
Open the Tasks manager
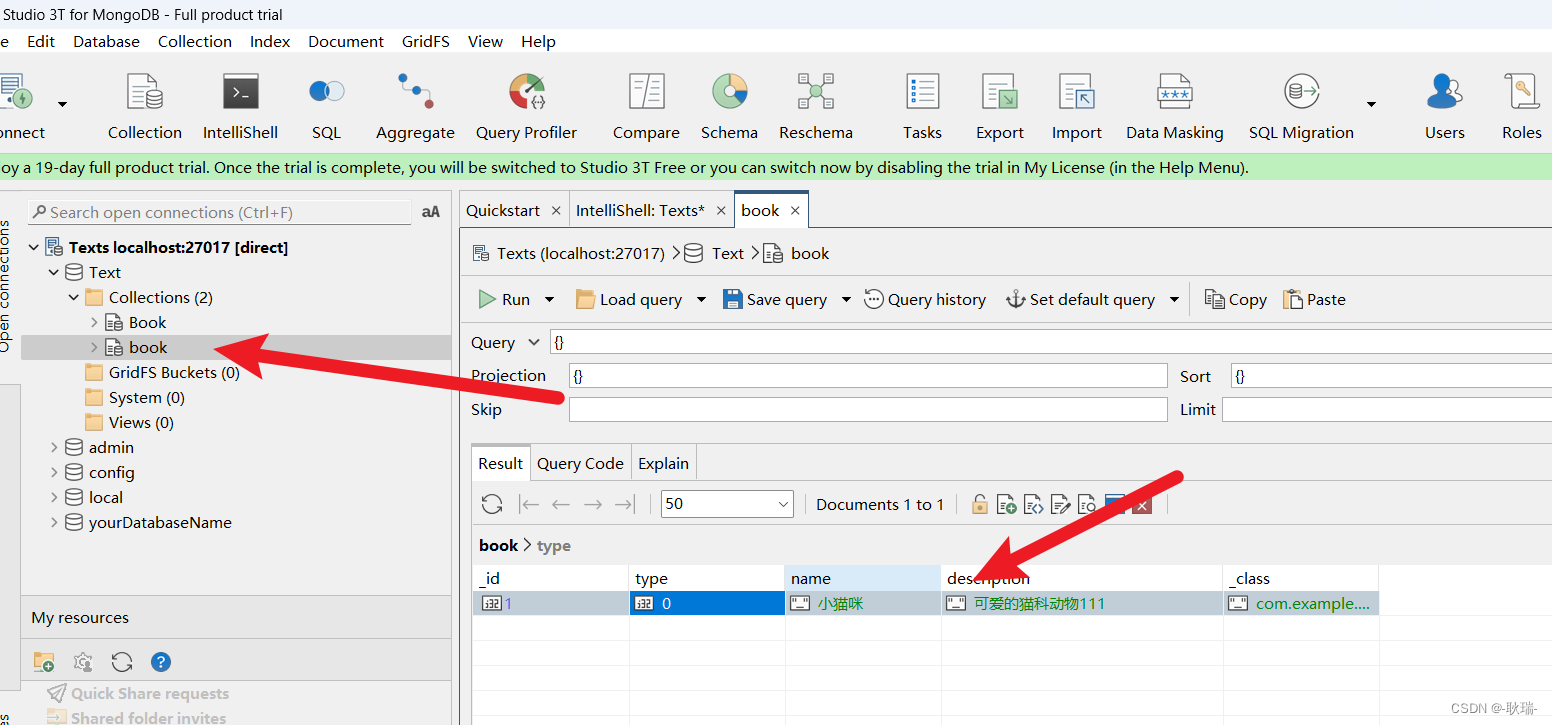[922, 105]
